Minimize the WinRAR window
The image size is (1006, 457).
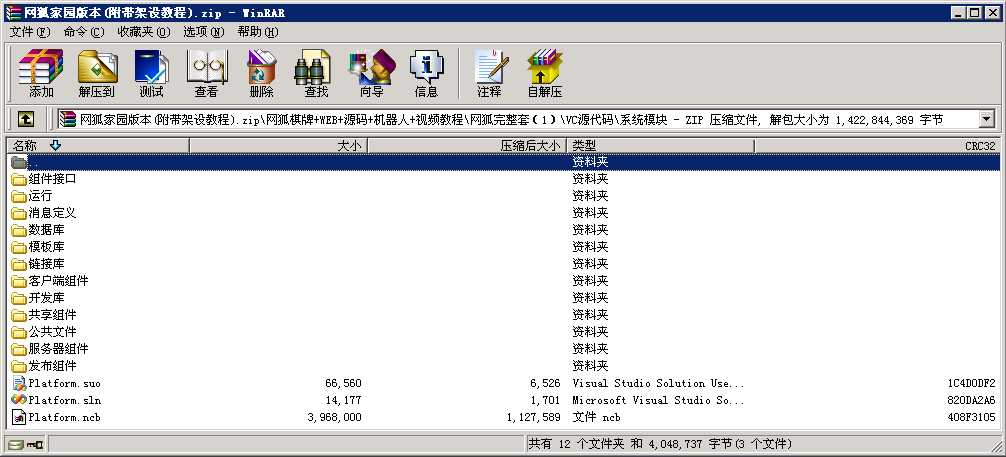(x=959, y=13)
